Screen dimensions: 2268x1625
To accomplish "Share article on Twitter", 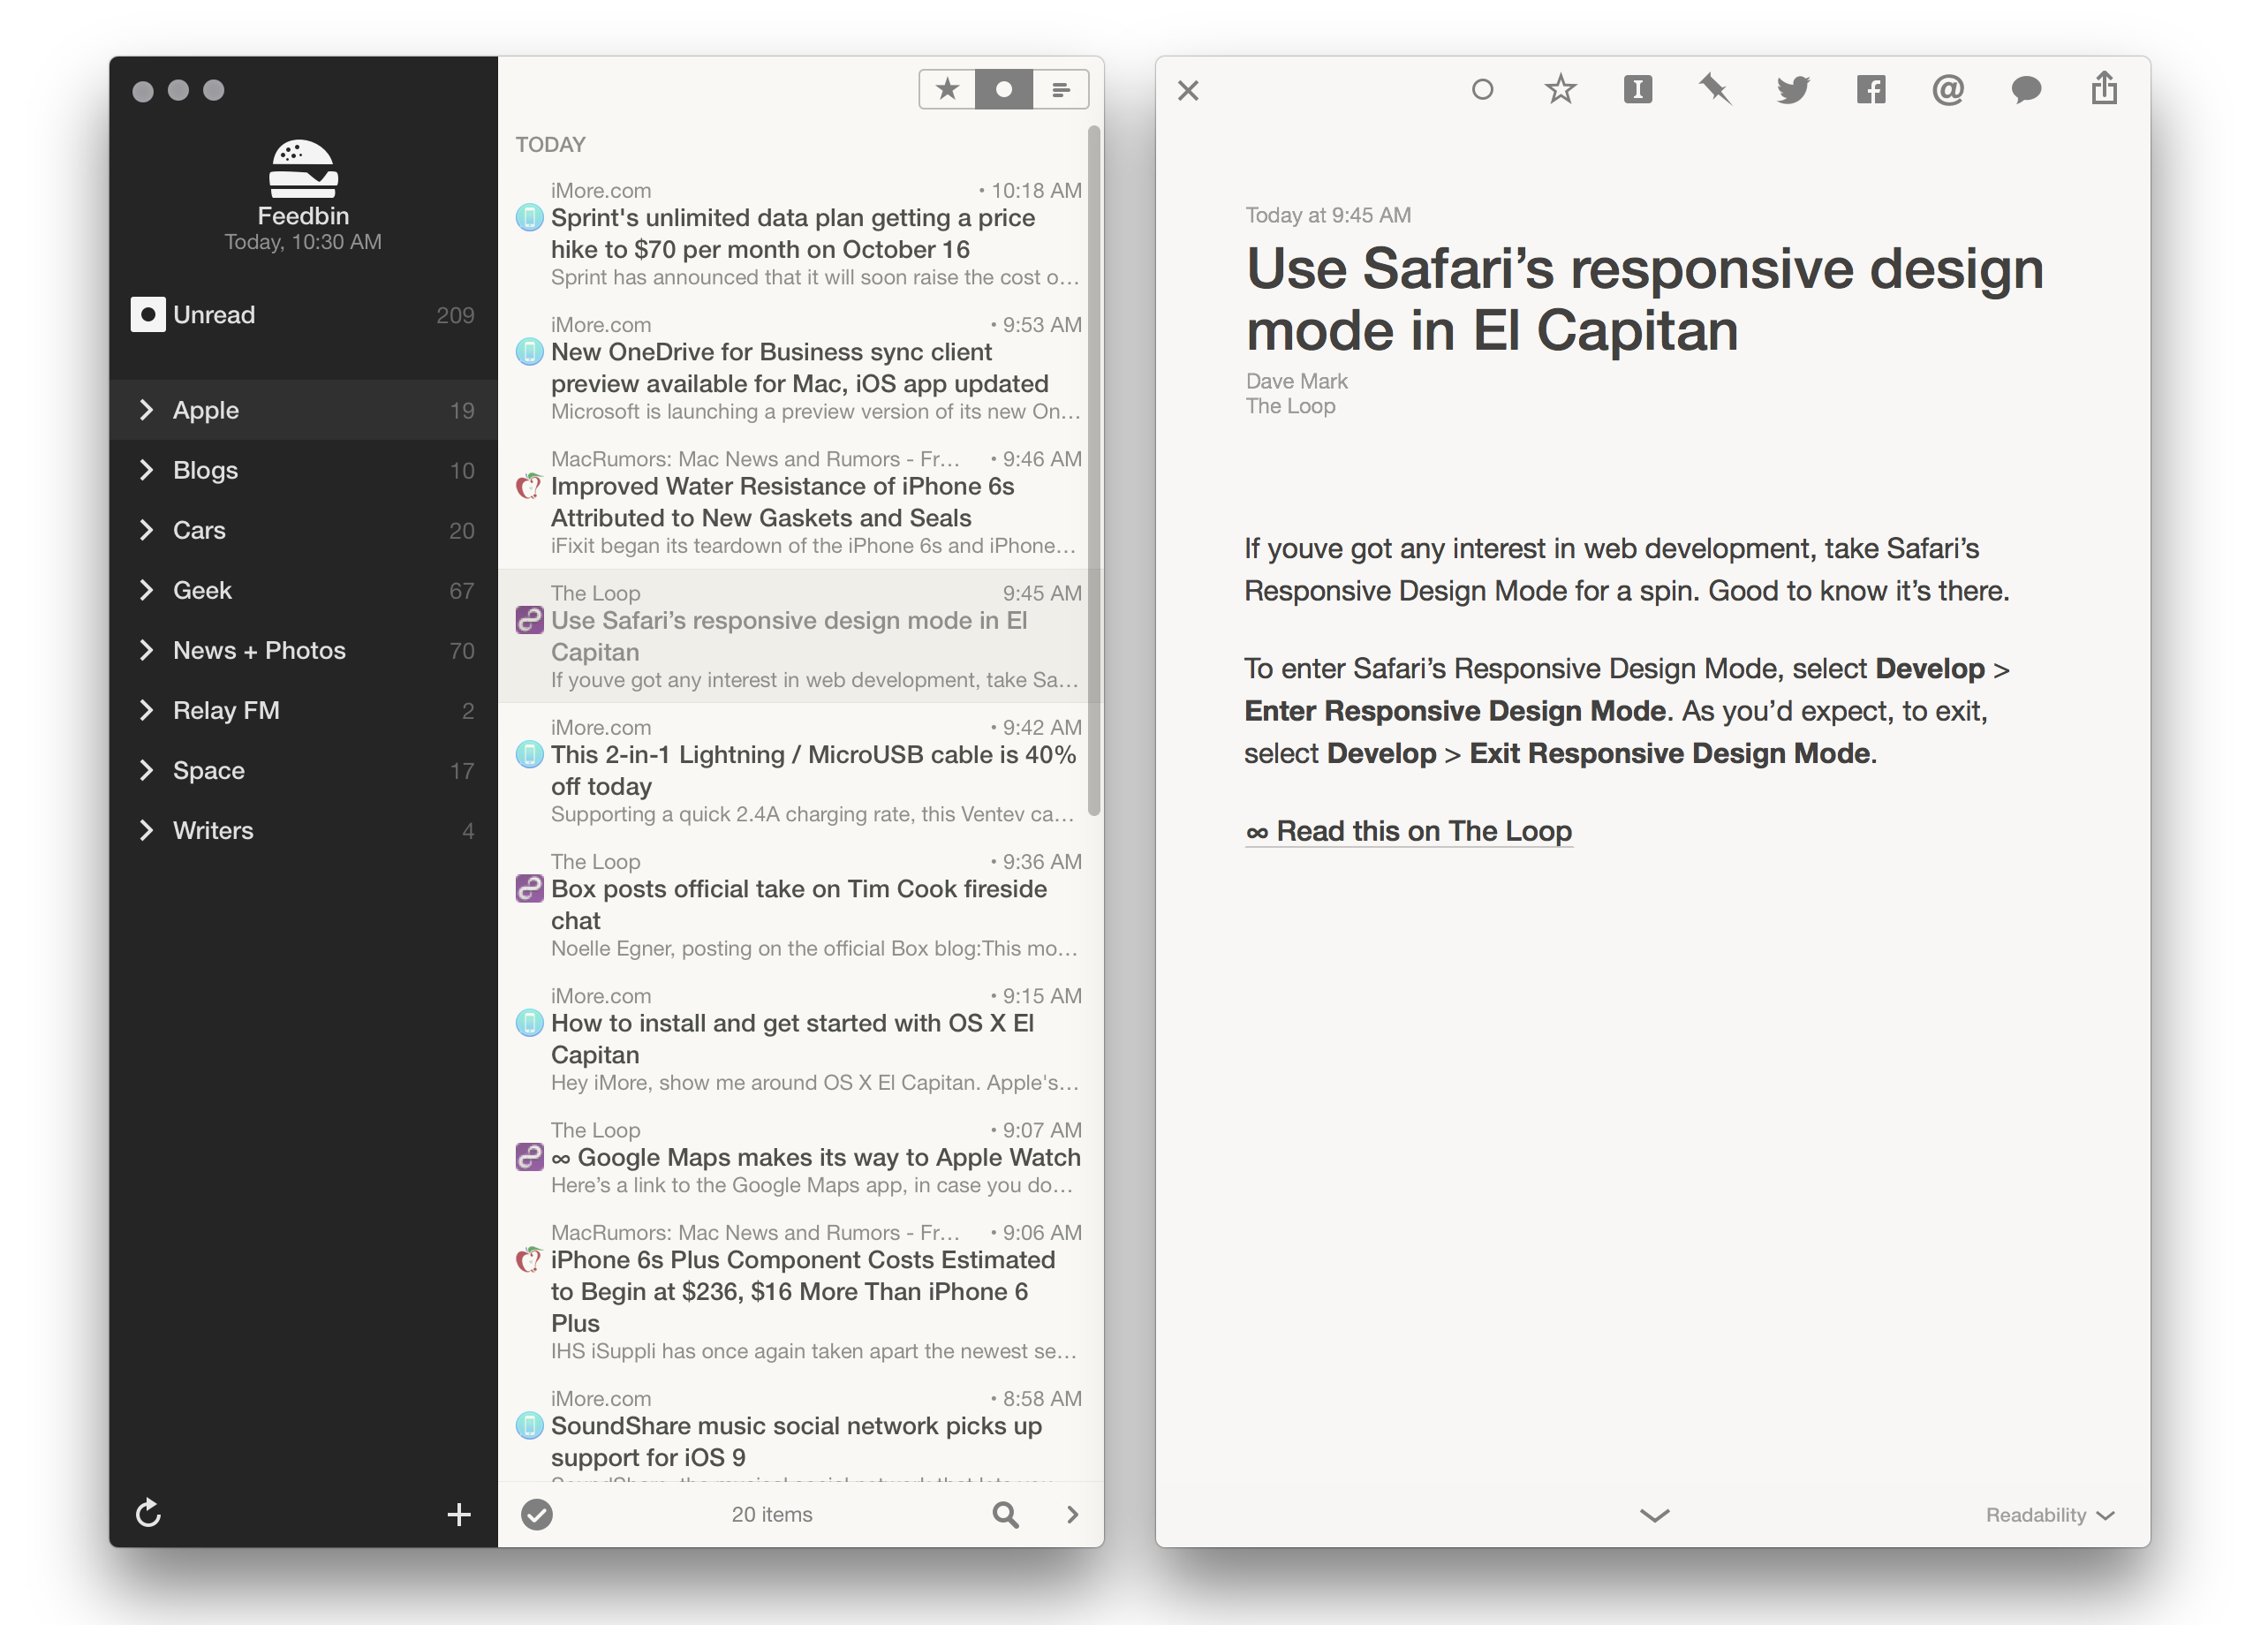I will (x=1793, y=90).
